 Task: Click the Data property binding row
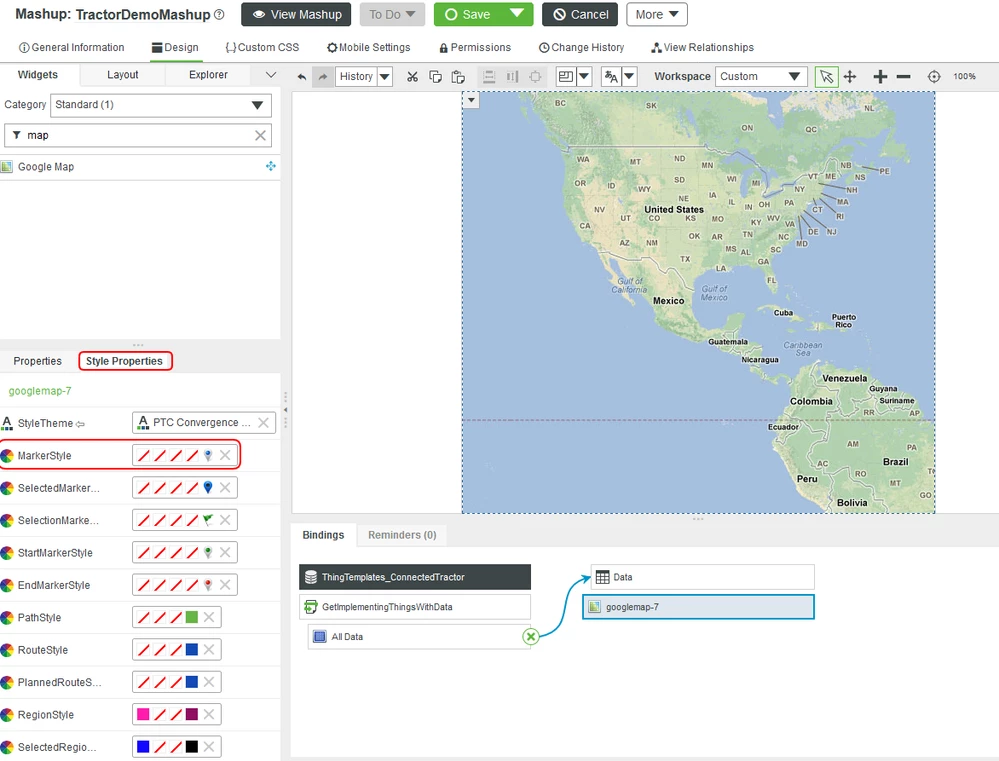[703, 577]
